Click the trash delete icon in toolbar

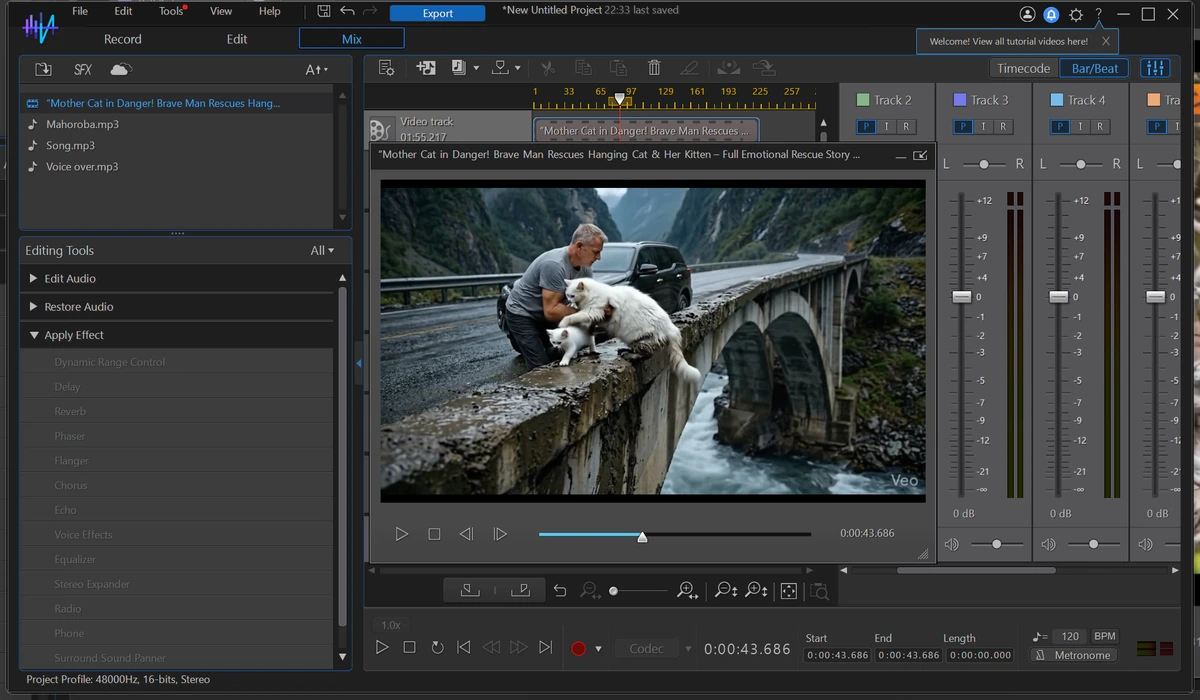[654, 68]
